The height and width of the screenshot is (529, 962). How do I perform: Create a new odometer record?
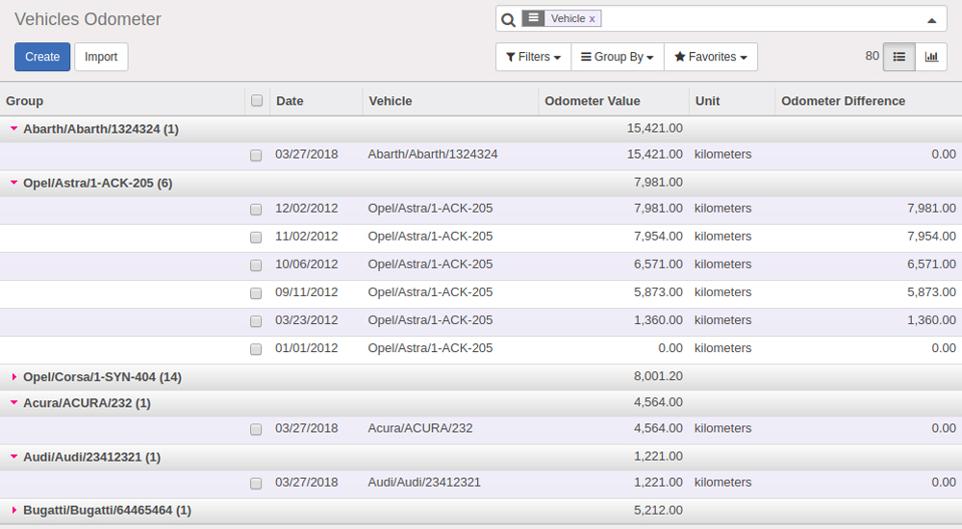[x=42, y=57]
